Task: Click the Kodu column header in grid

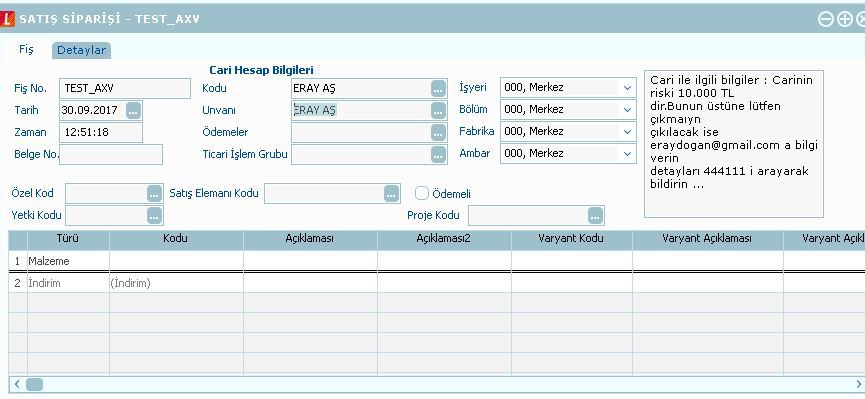Action: click(x=176, y=239)
